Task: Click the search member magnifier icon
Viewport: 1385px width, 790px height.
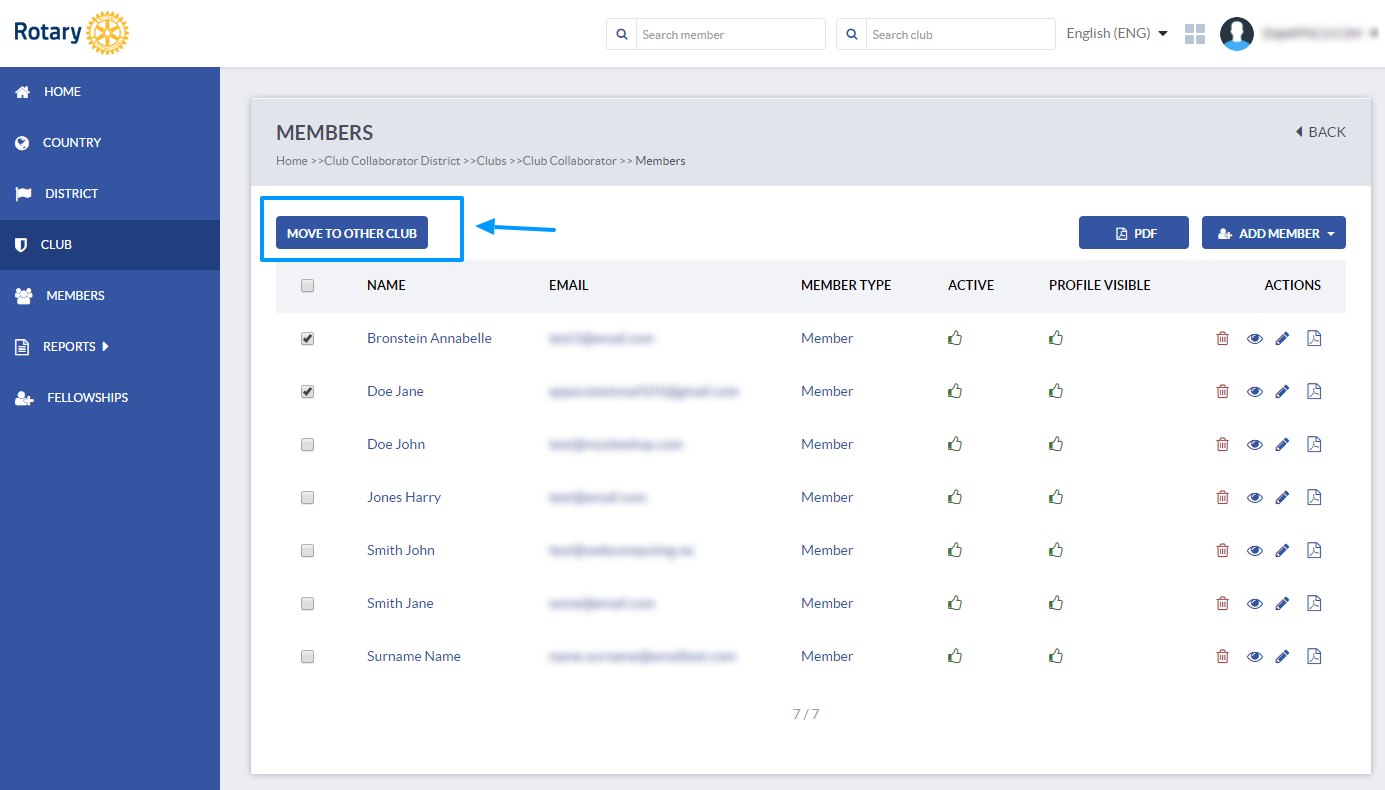Action: point(622,34)
